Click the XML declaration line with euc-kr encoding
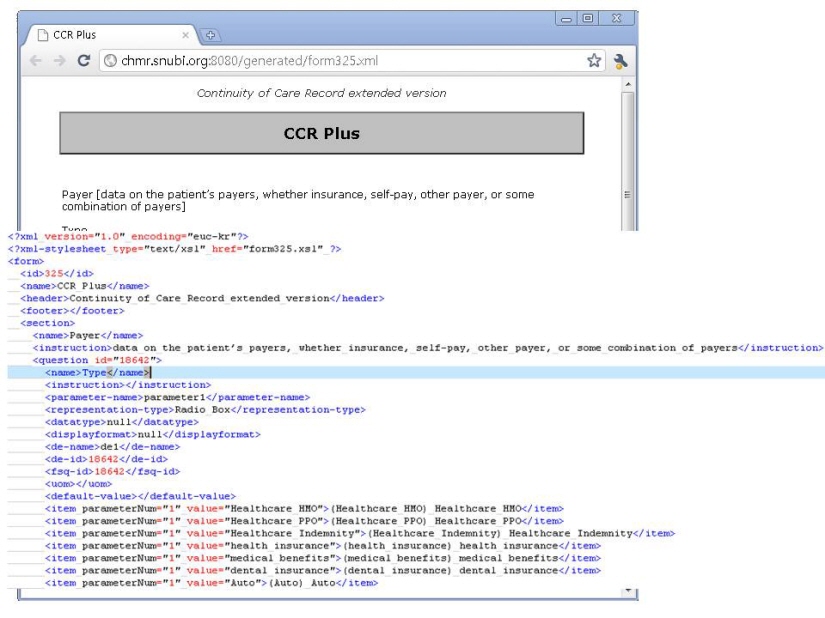Image resolution: width=825 pixels, height=618 pixels. coord(128,237)
